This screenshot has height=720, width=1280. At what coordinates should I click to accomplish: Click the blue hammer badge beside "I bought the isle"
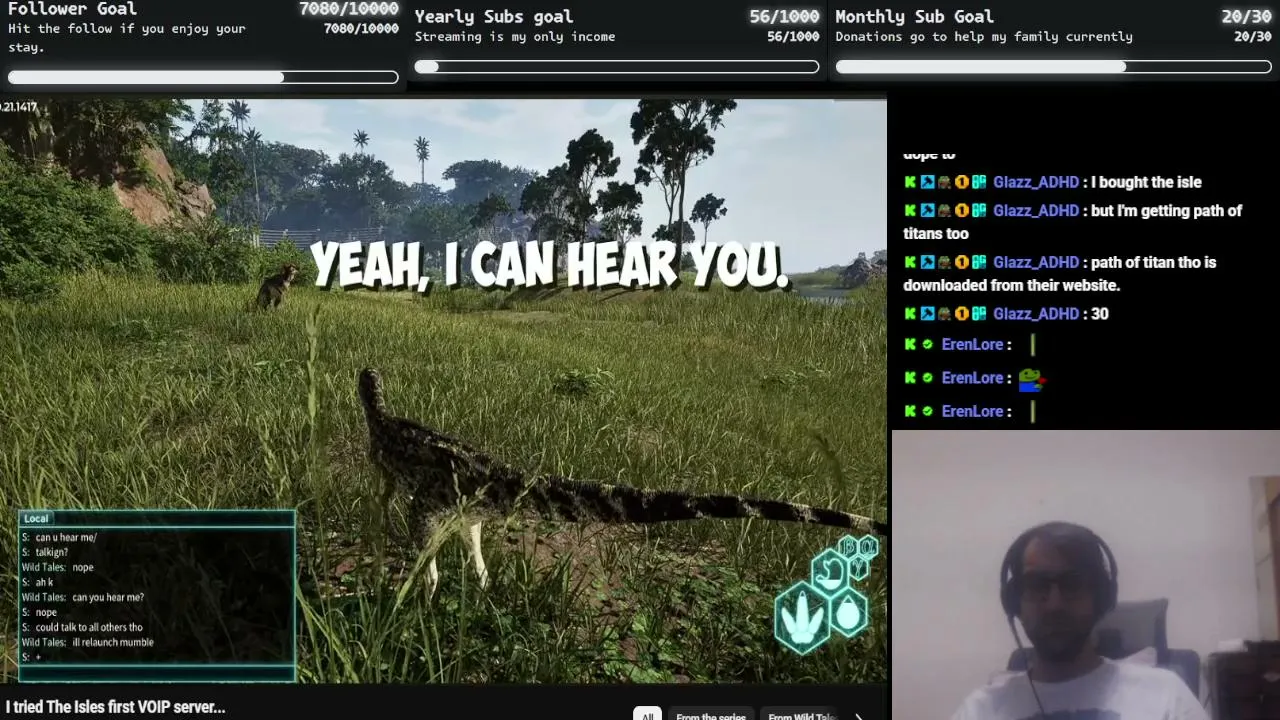tap(927, 182)
